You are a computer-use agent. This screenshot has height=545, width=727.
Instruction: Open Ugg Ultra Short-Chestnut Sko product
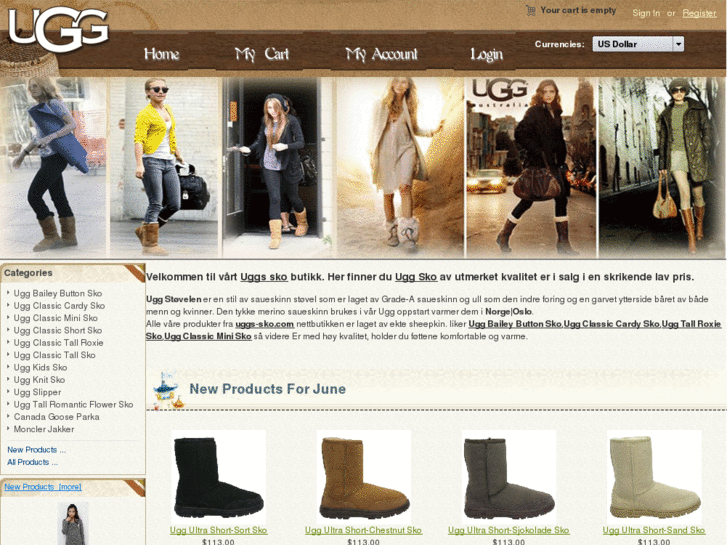click(x=364, y=530)
